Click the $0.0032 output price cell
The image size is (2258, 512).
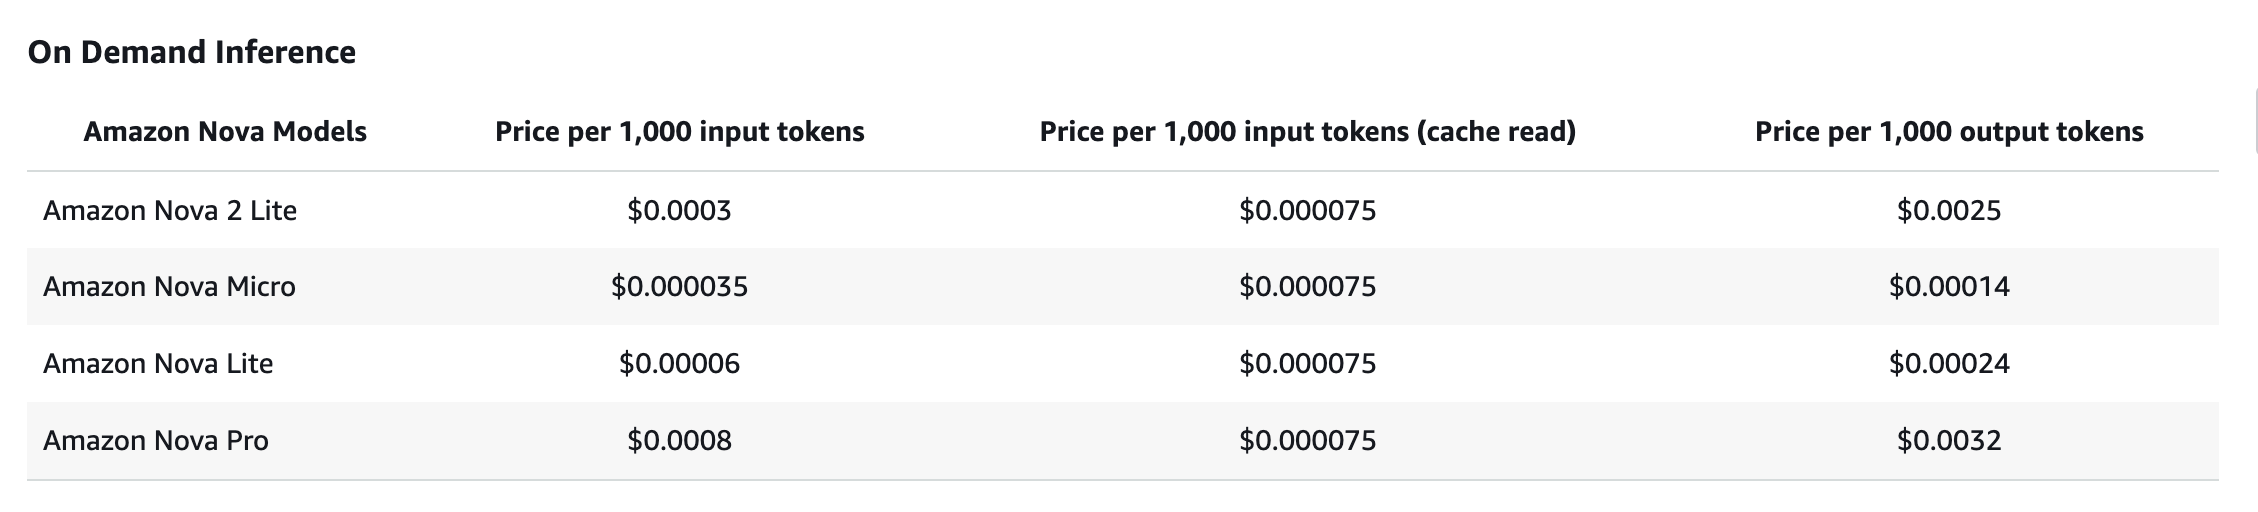tap(1948, 440)
